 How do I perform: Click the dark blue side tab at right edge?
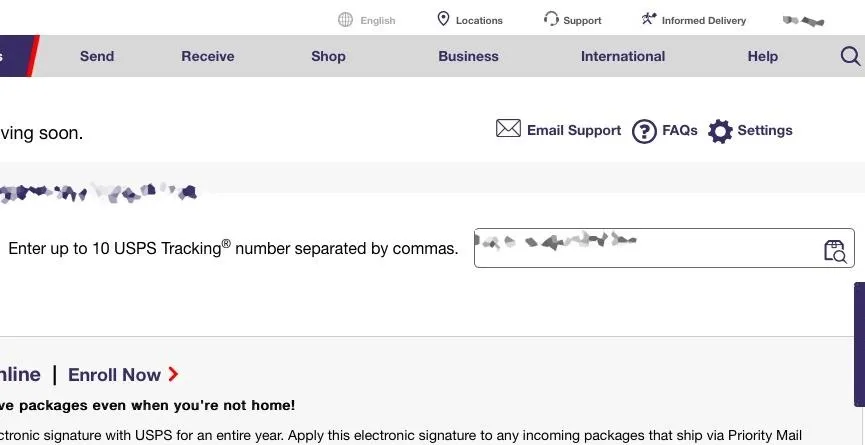859,345
